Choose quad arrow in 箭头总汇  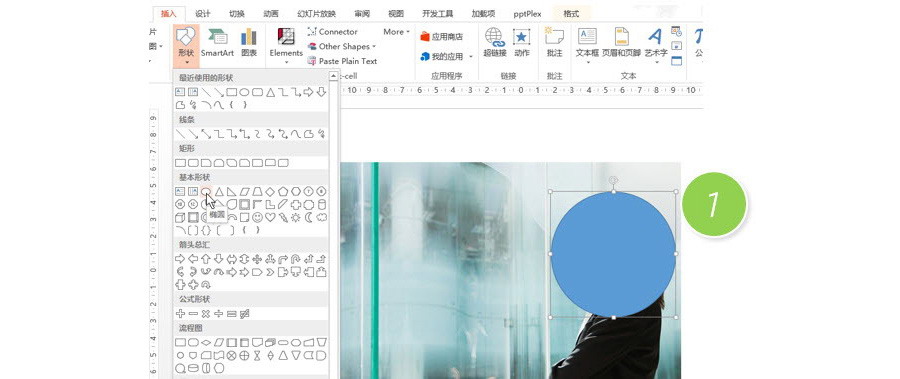pyautogui.click(x=257, y=259)
